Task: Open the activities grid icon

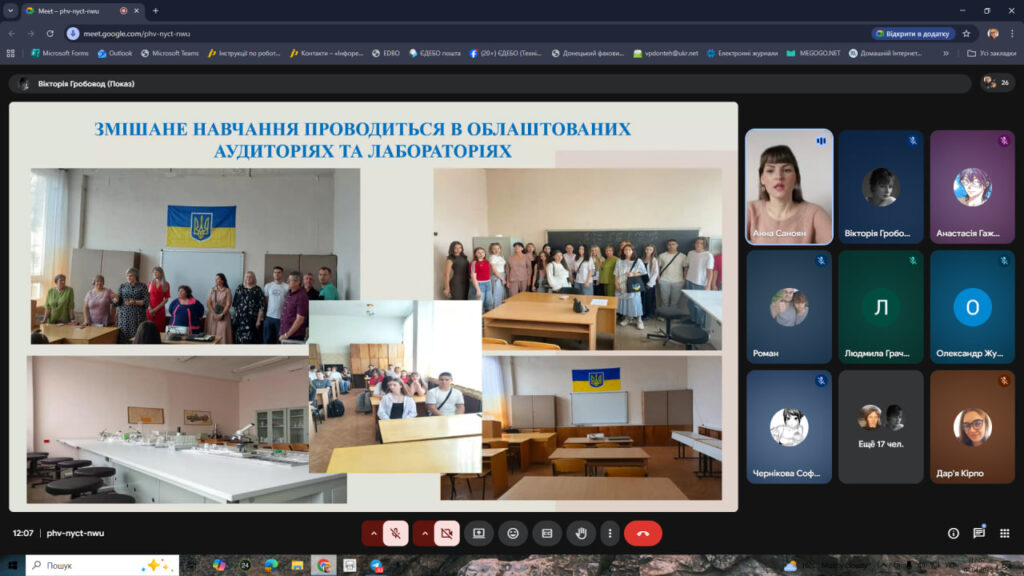Action: pyautogui.click(x=1004, y=533)
